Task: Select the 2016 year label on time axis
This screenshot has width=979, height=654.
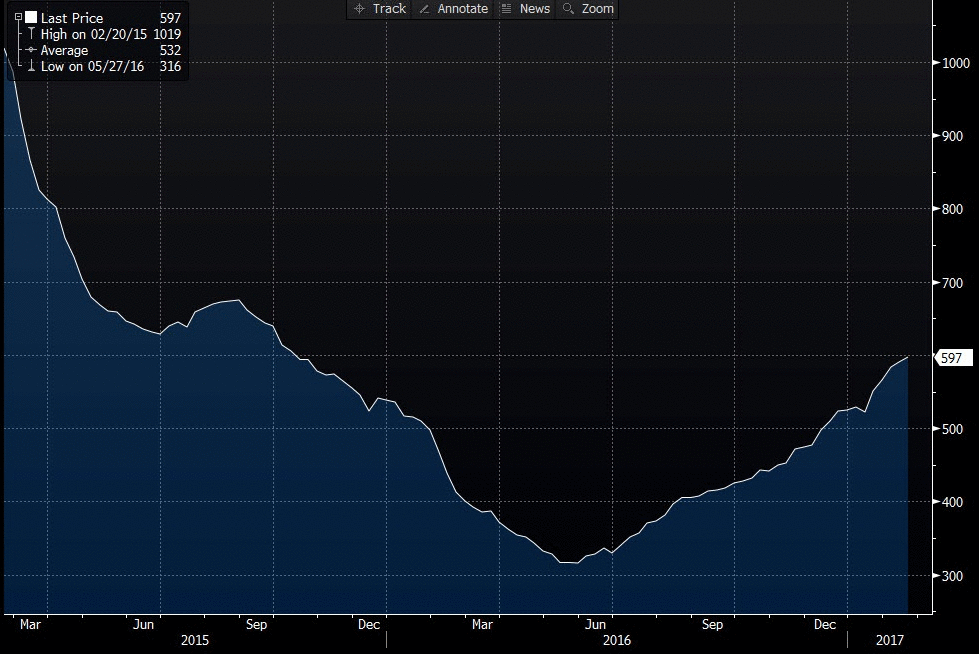Action: pos(617,638)
